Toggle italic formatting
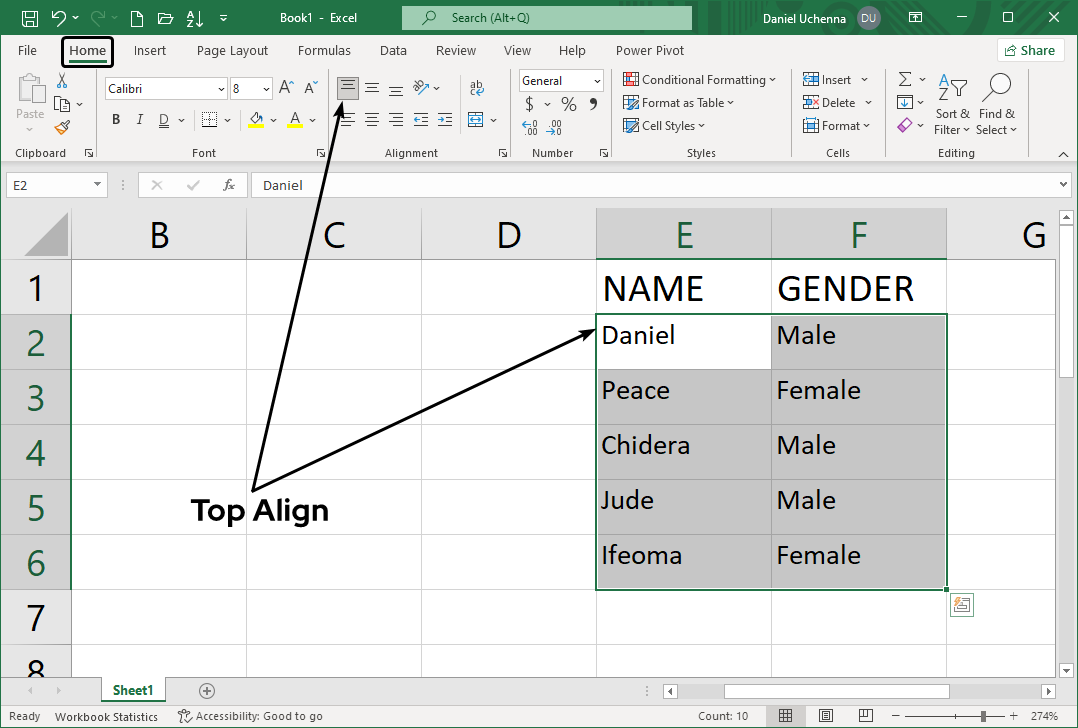1078x728 pixels. point(139,119)
